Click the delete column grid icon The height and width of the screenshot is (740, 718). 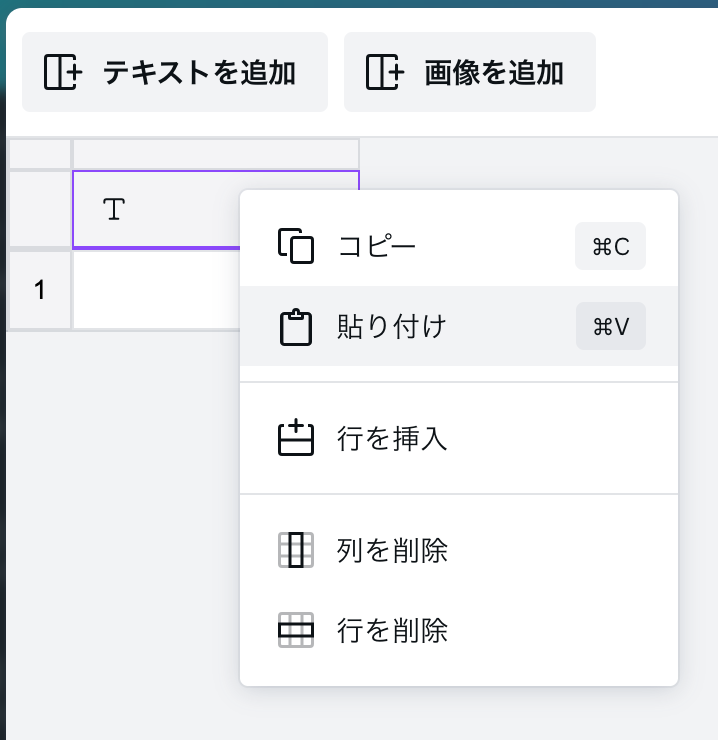[x=295, y=550]
